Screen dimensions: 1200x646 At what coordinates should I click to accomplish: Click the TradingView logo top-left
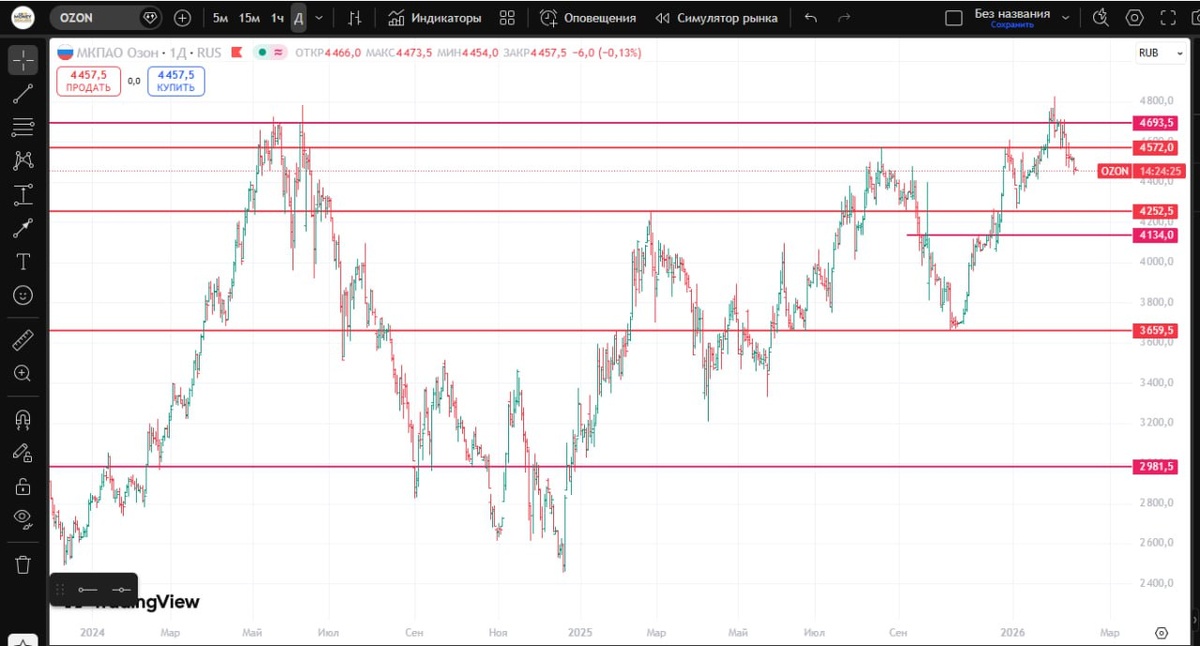[24, 18]
